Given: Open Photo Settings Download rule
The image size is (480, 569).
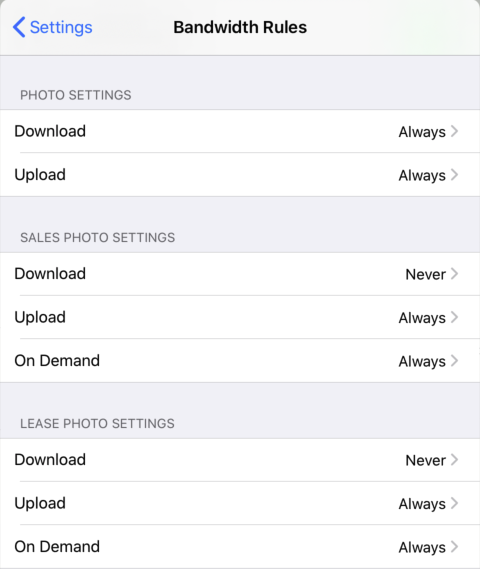Looking at the screenshot, I should click(240, 131).
